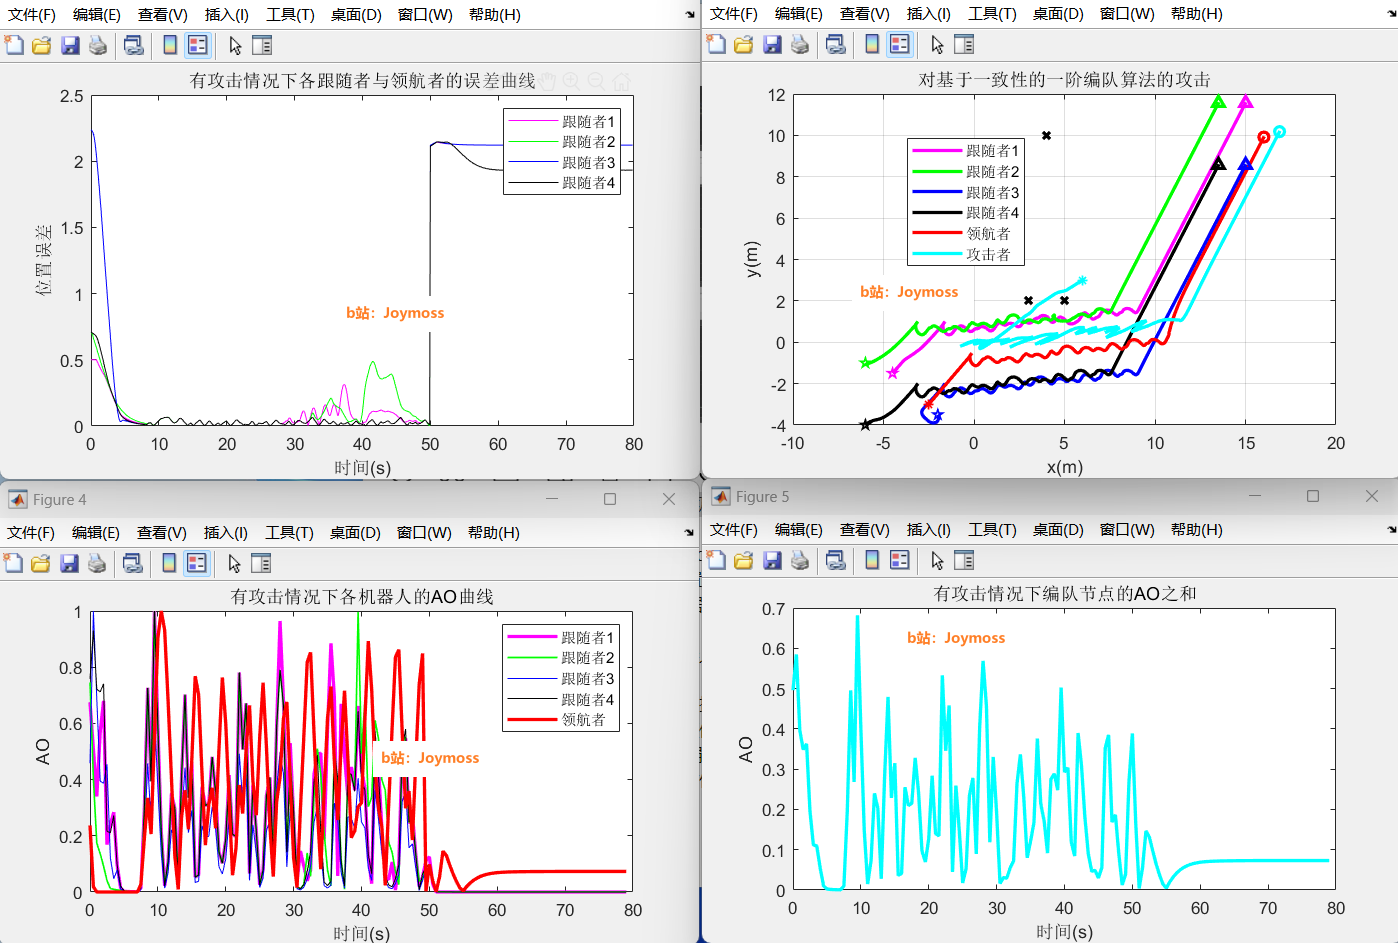Click the 跟随者3 legend label in 误差曲线 plot
The image size is (1398, 943).
point(588,162)
